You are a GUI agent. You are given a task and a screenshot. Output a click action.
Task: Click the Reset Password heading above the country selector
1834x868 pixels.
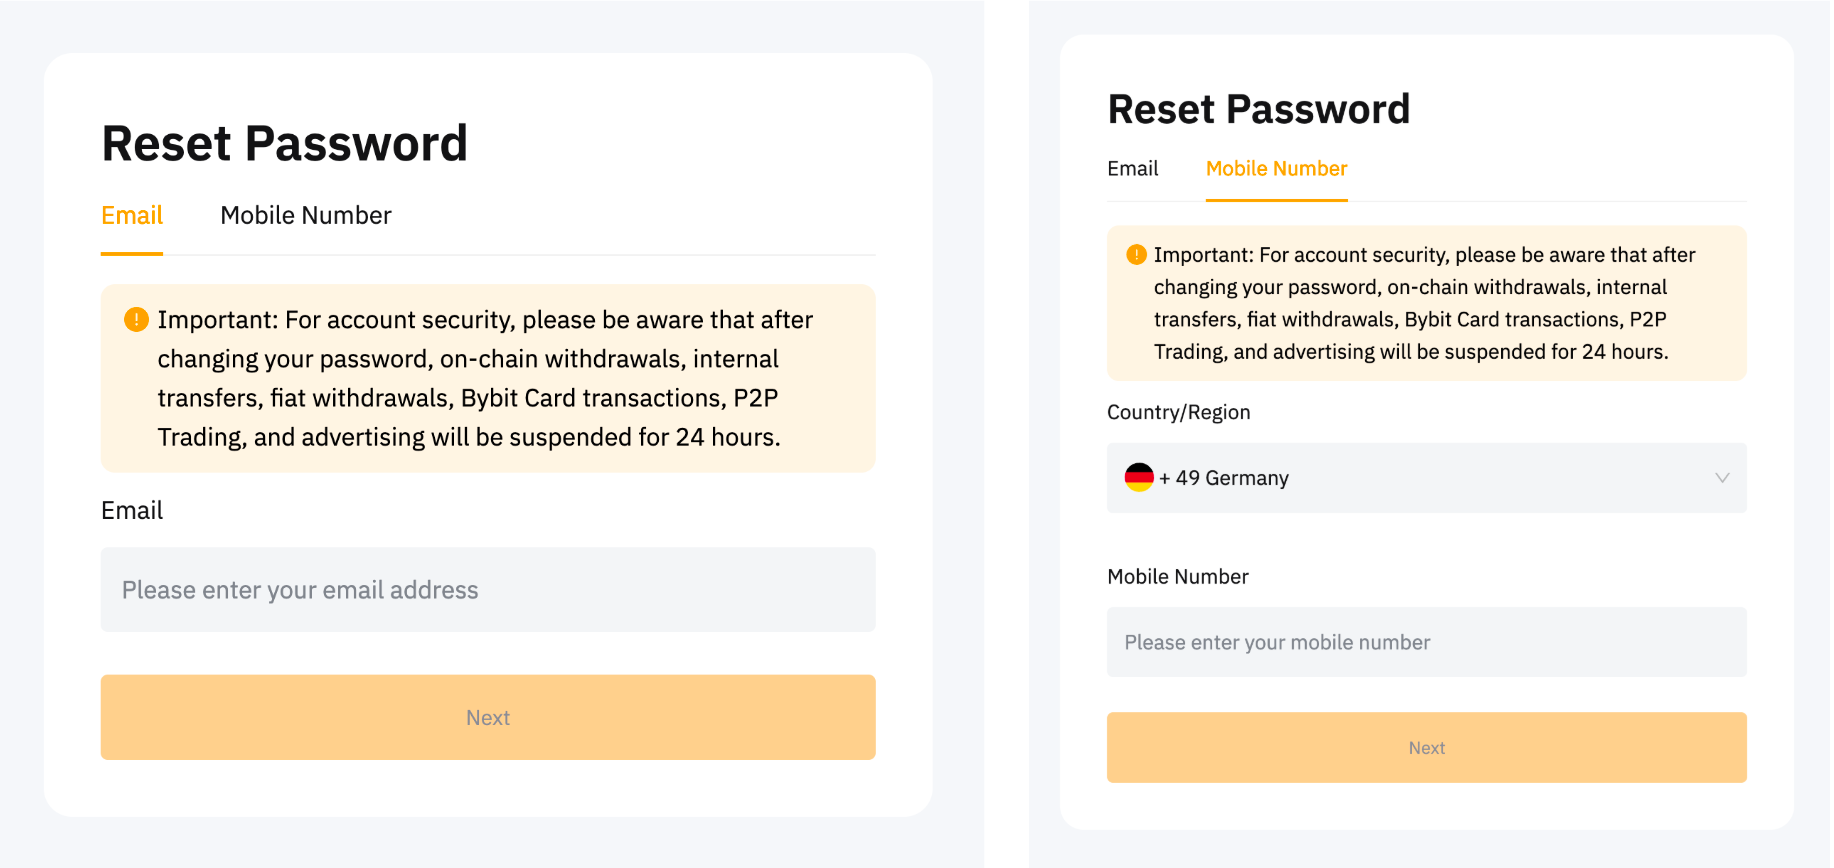[x=1258, y=110]
